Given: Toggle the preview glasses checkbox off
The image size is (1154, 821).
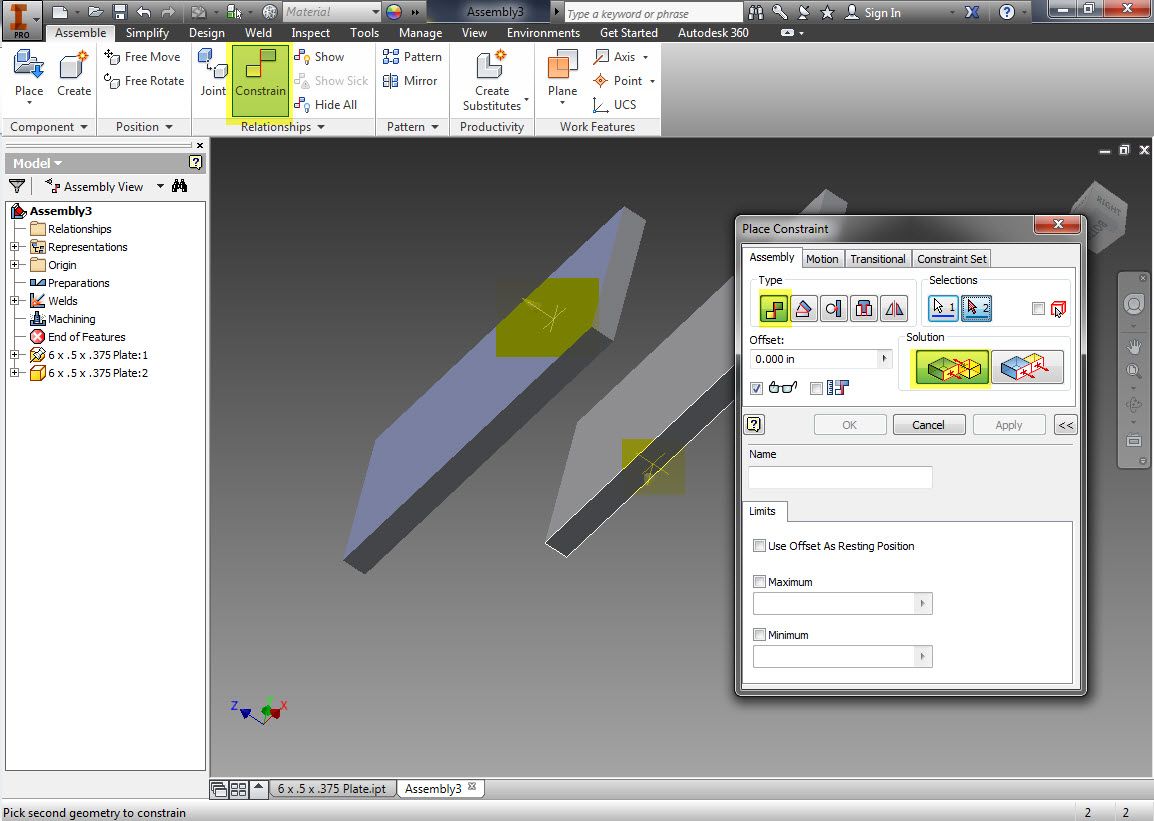Looking at the screenshot, I should (x=757, y=388).
